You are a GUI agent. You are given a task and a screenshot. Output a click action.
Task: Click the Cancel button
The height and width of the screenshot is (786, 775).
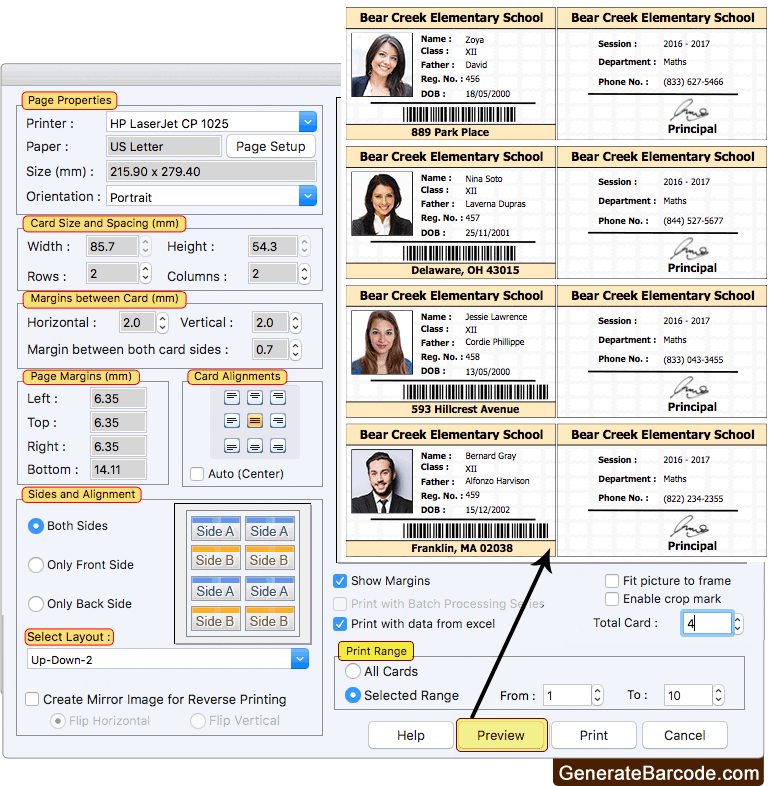pyautogui.click(x=685, y=735)
